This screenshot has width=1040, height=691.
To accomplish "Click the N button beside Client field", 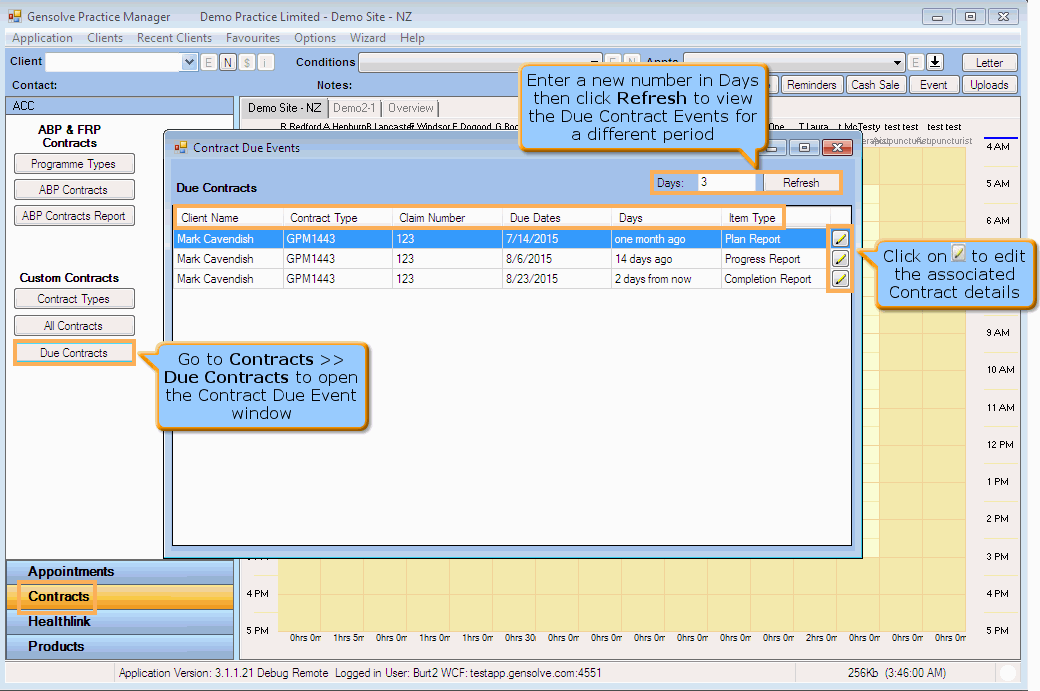I will [228, 62].
